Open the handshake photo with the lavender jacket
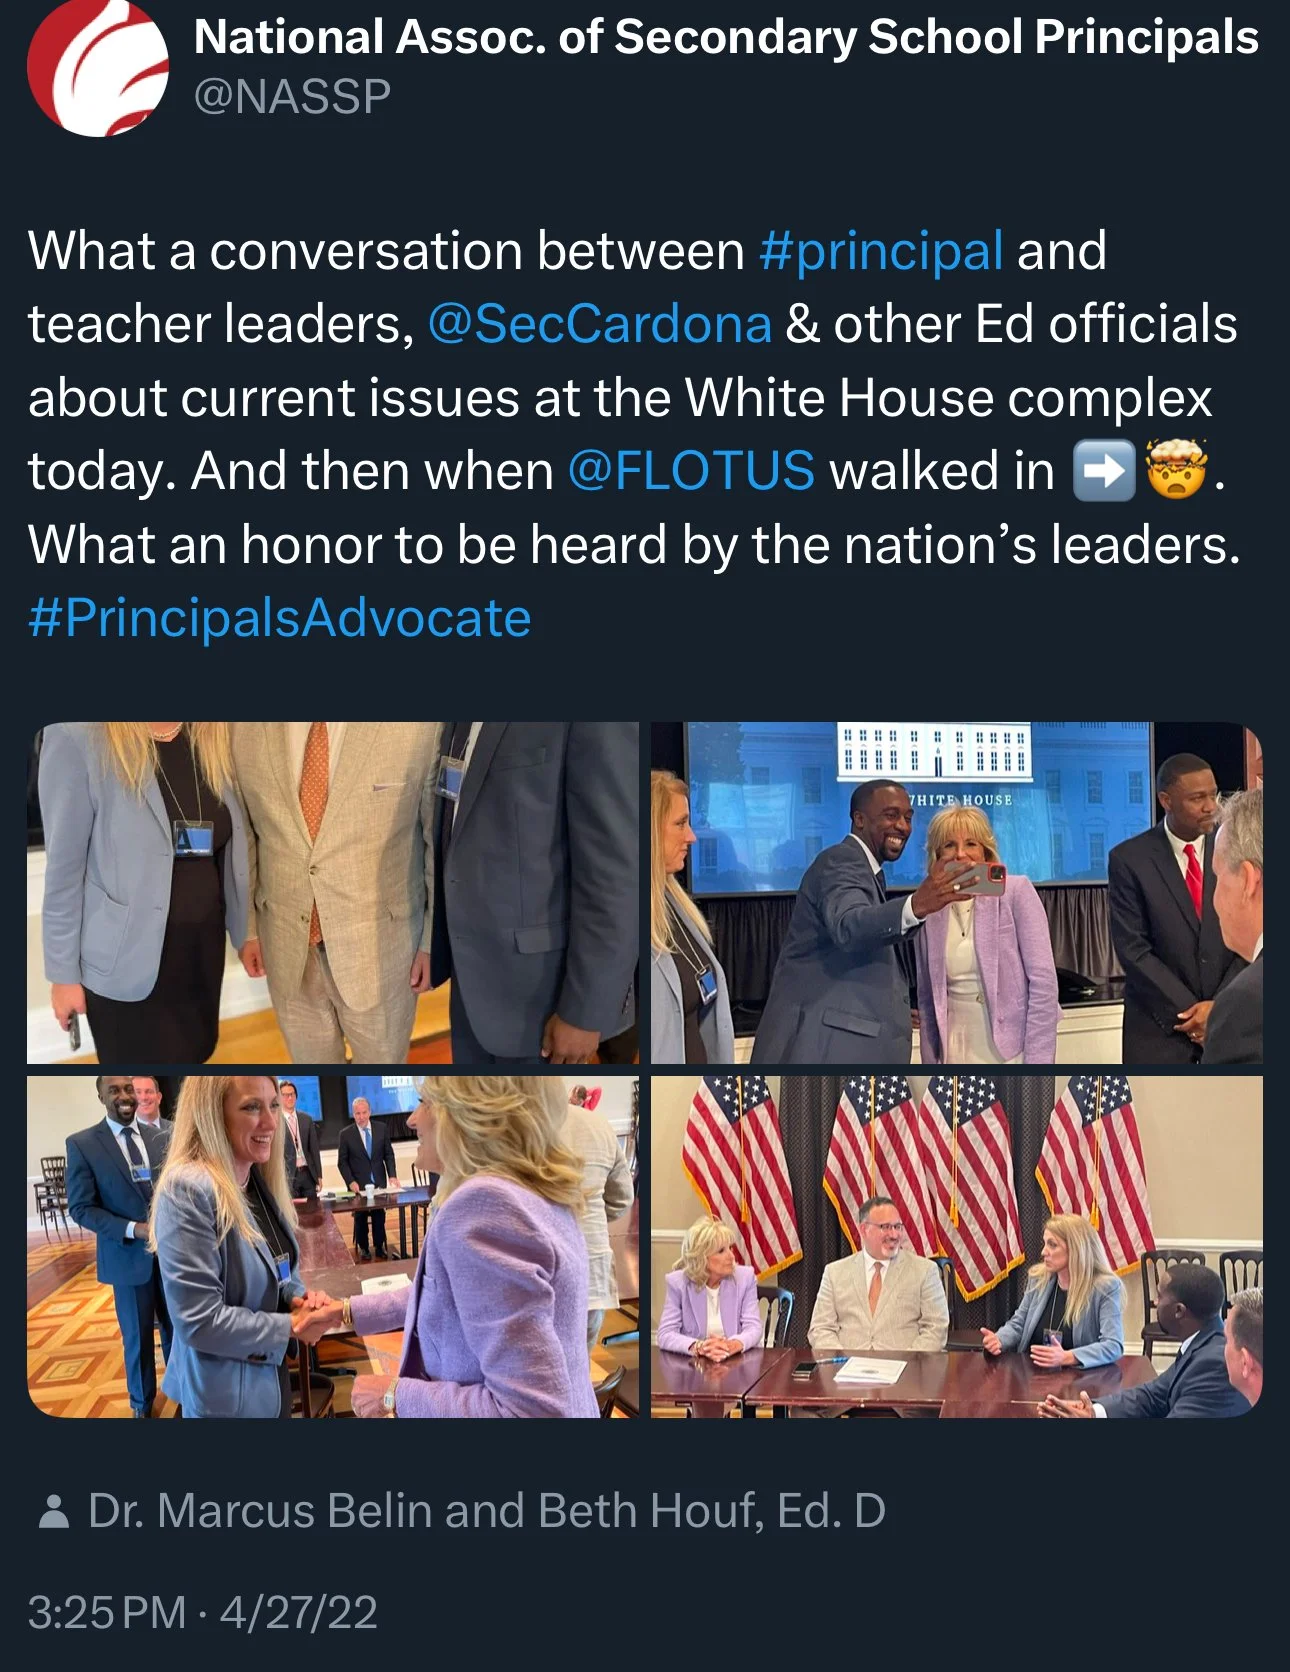 point(333,1247)
